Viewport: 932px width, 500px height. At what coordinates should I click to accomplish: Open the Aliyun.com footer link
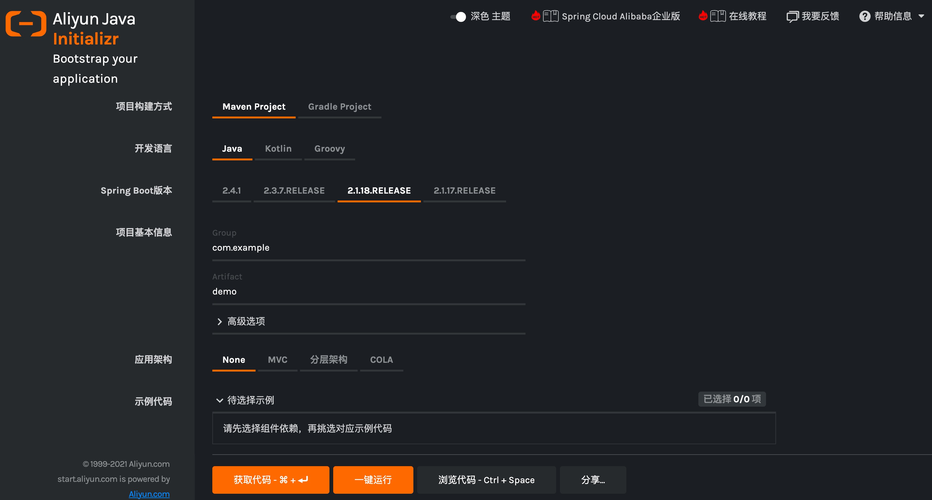pos(149,494)
